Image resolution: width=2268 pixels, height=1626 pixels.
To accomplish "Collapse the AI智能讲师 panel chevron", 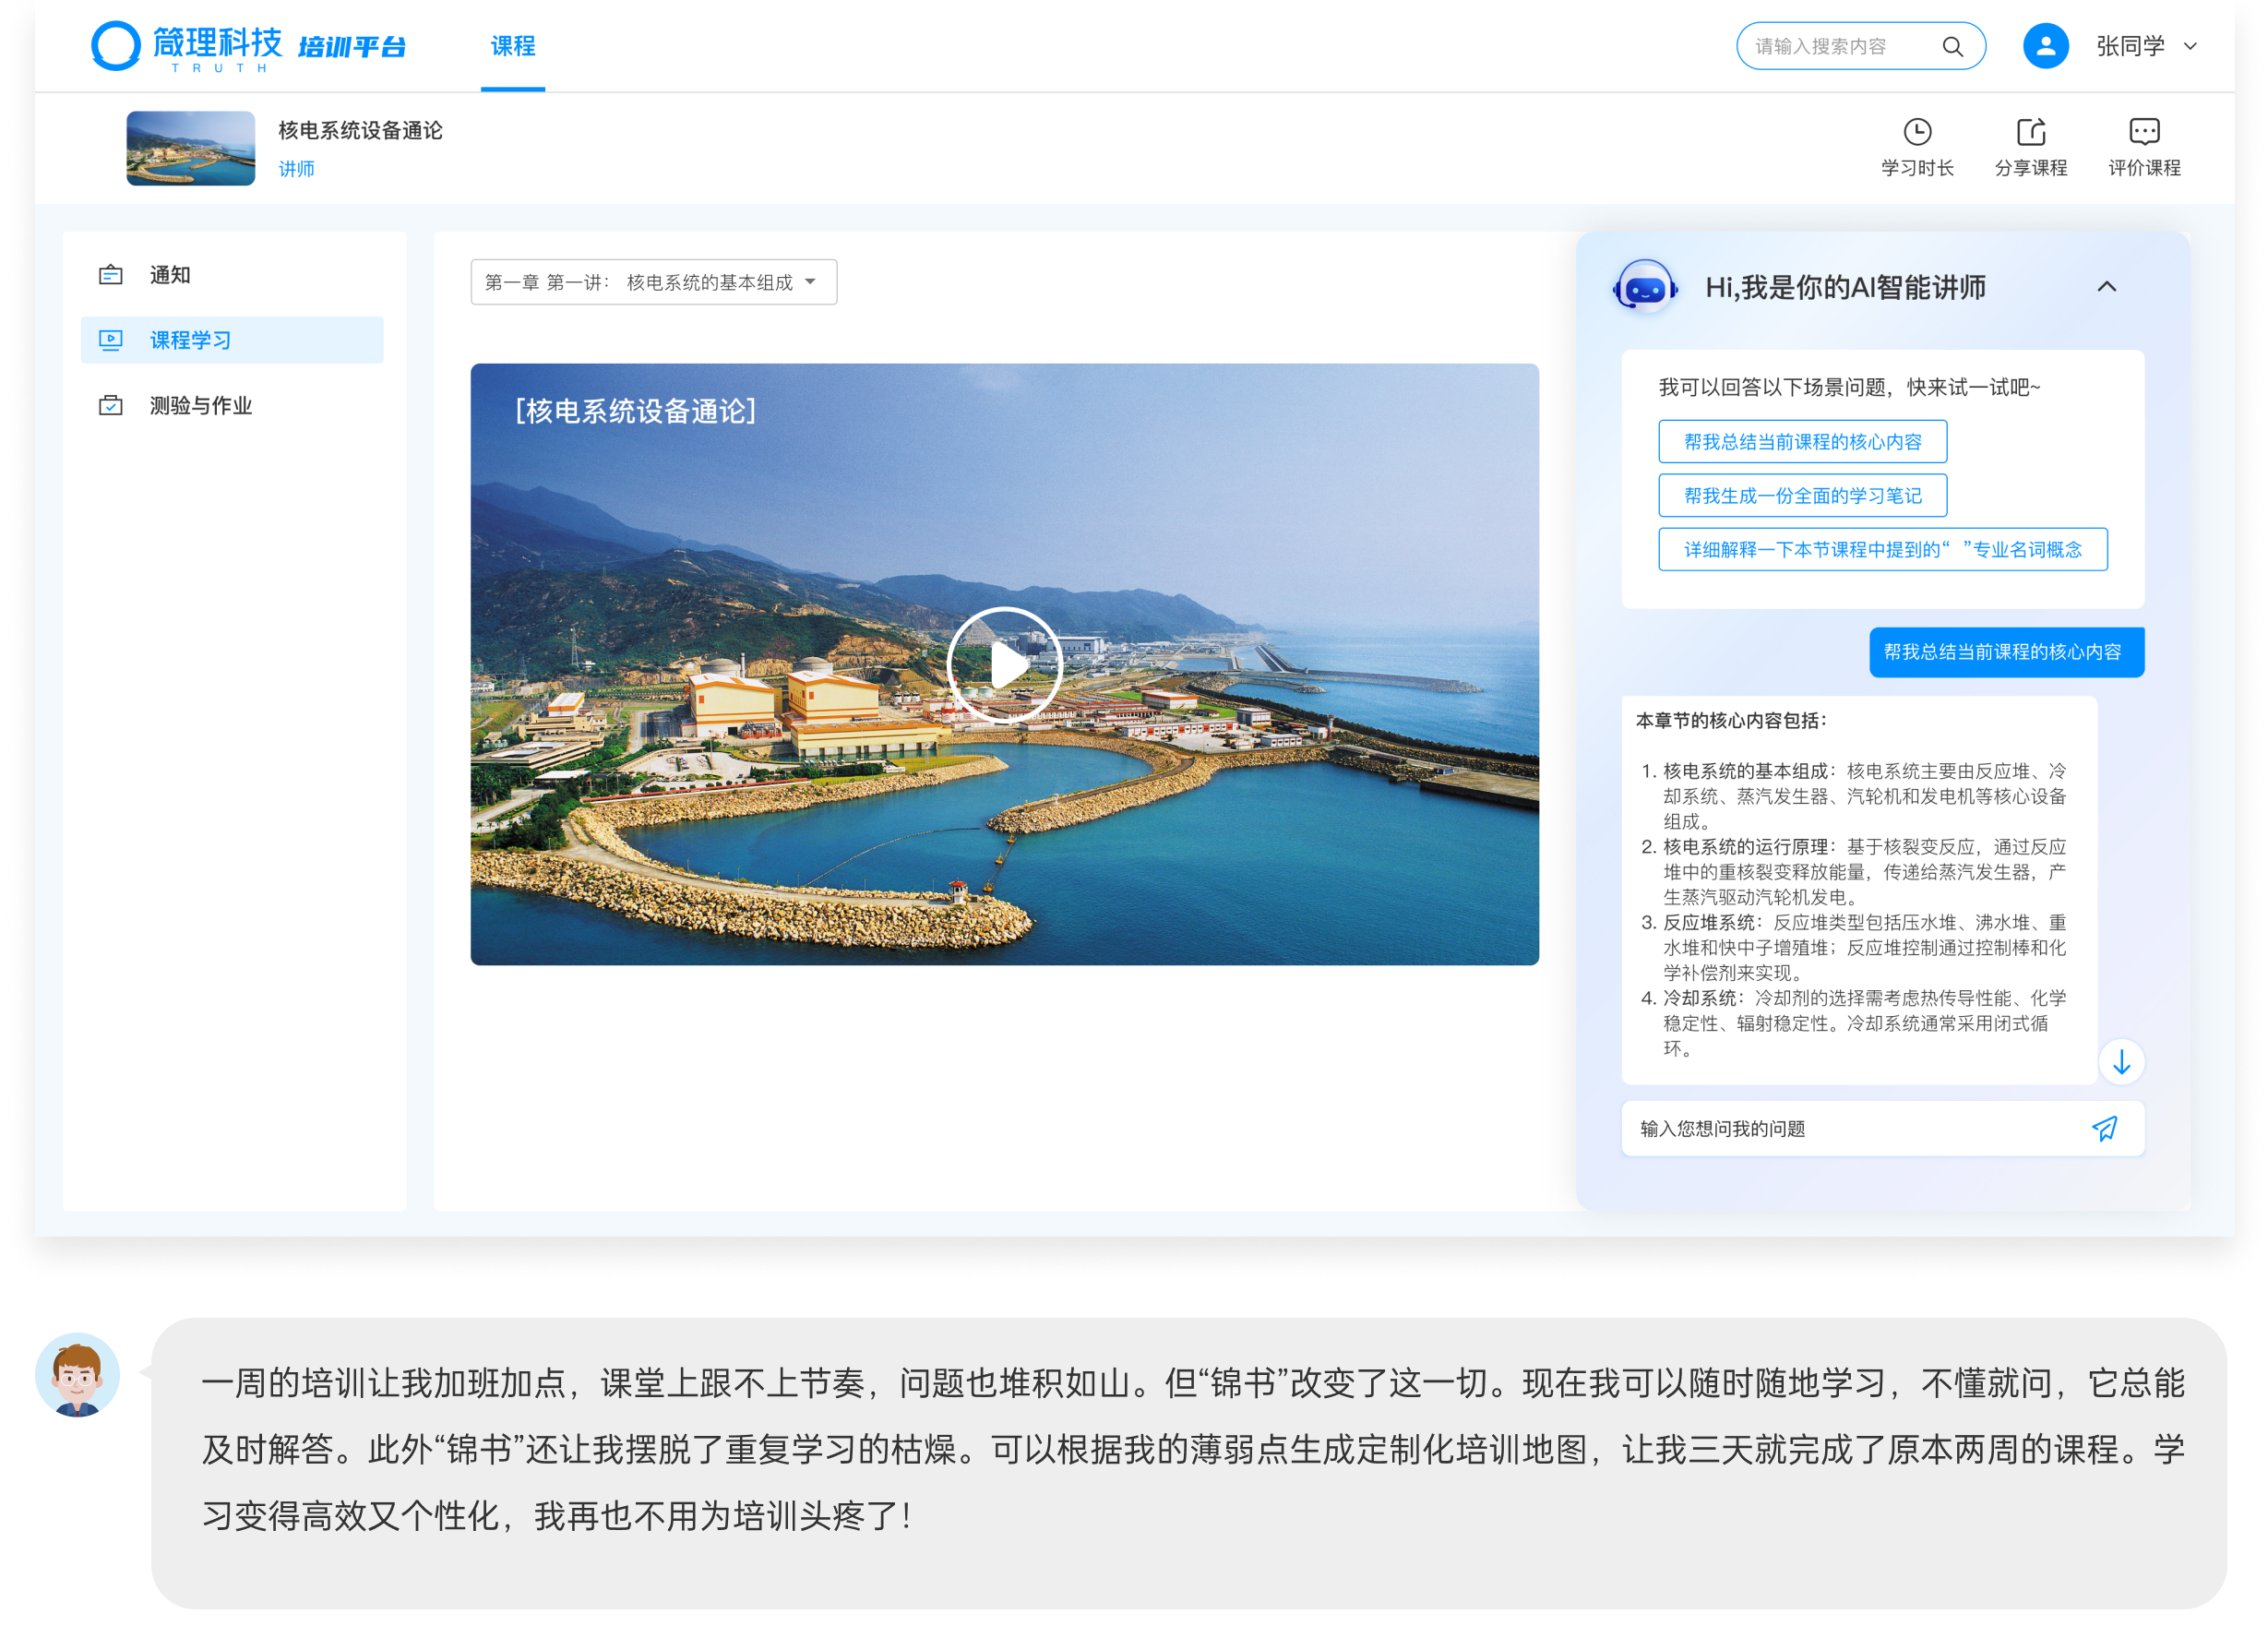I will pyautogui.click(x=2107, y=287).
